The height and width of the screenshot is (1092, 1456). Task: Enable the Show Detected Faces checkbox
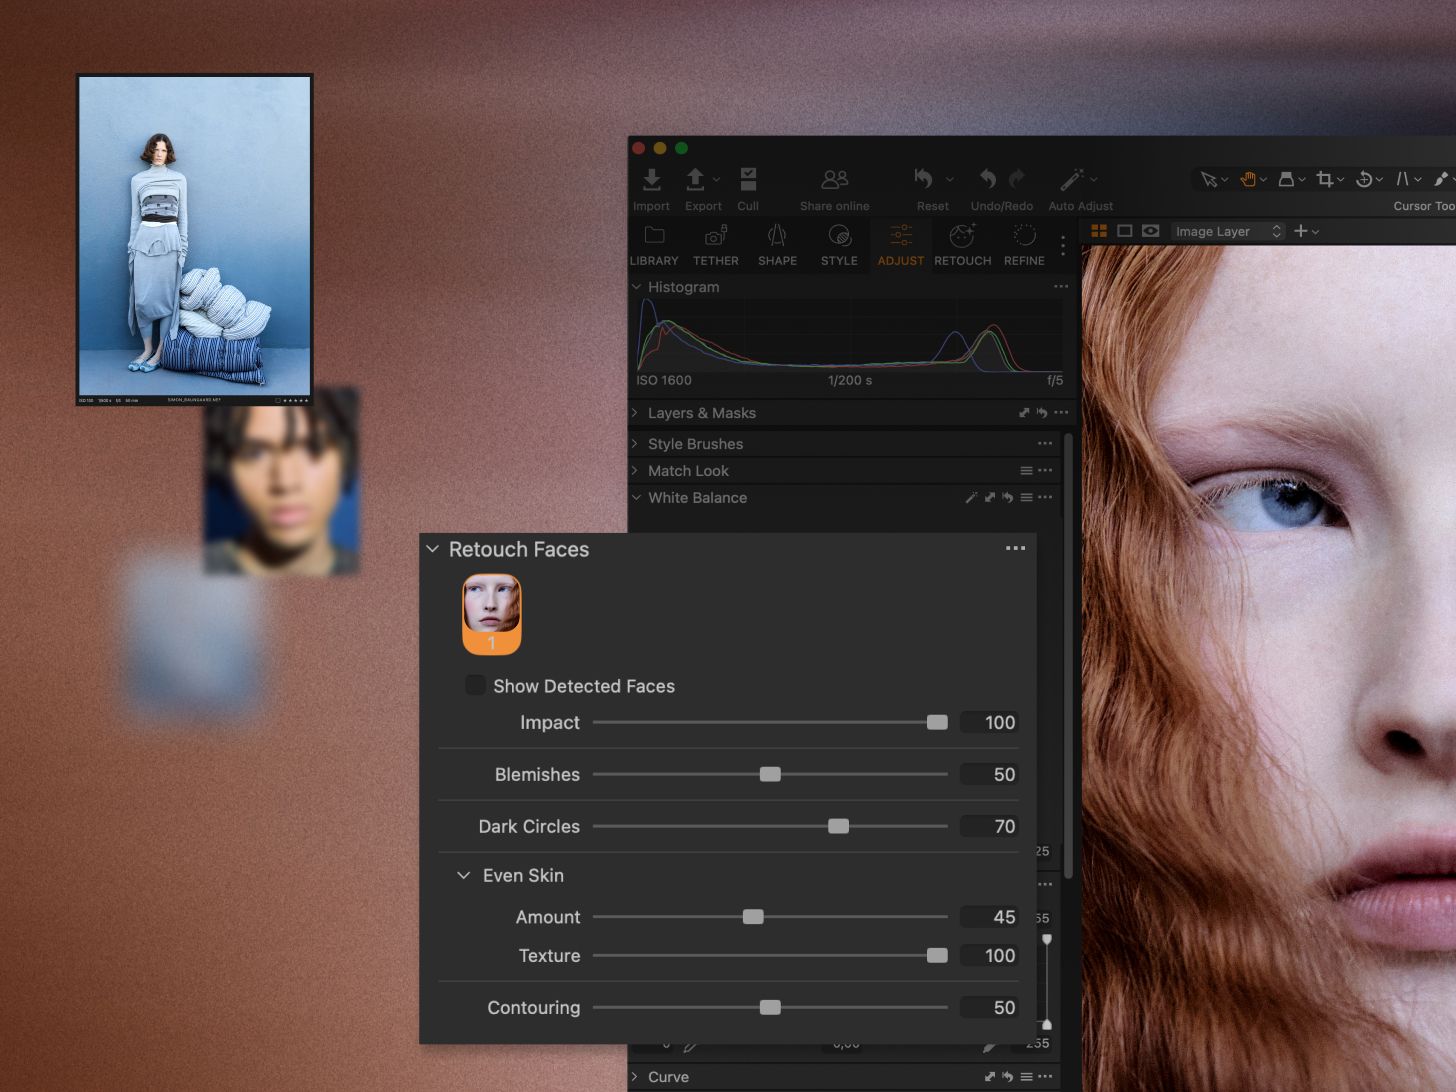(x=476, y=685)
